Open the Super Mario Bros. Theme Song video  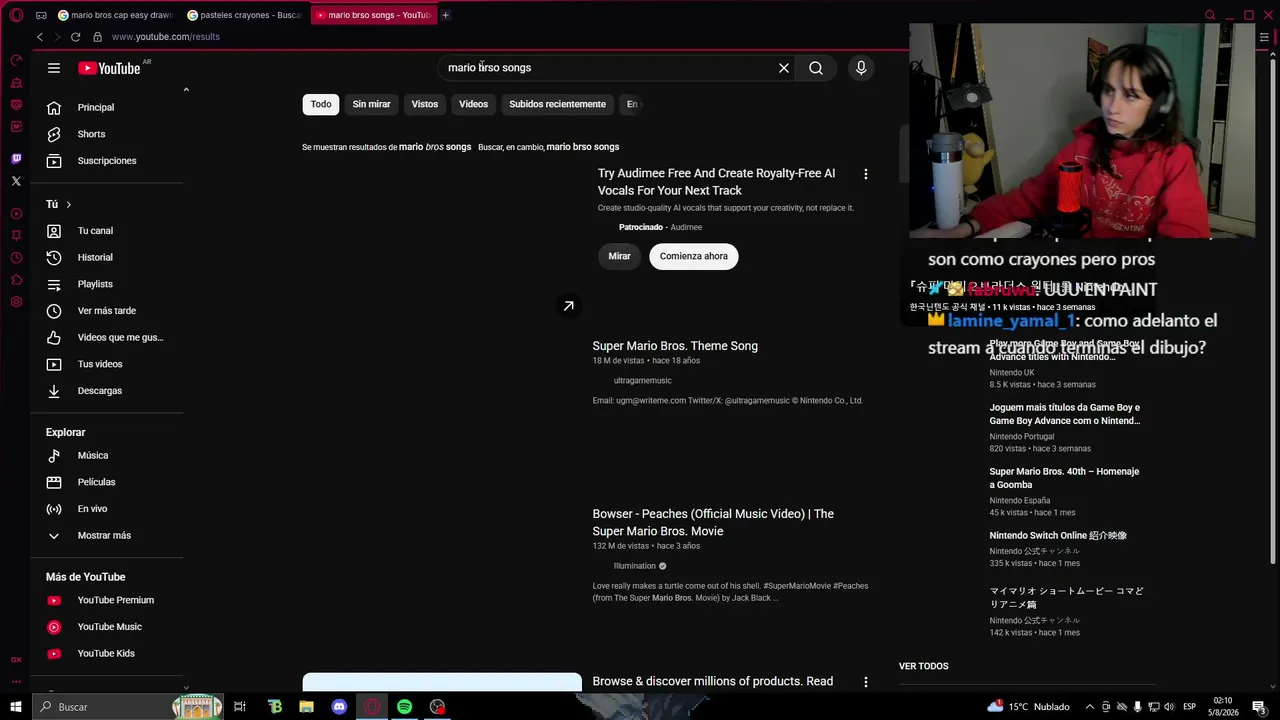click(x=675, y=346)
